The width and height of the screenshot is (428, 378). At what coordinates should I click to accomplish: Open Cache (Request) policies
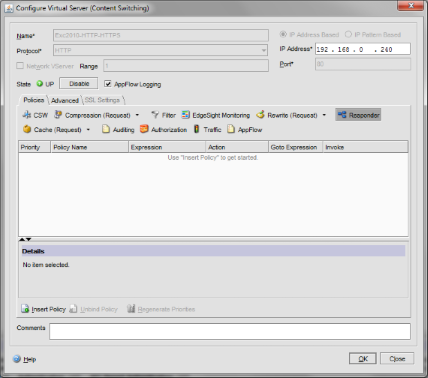tap(27, 129)
